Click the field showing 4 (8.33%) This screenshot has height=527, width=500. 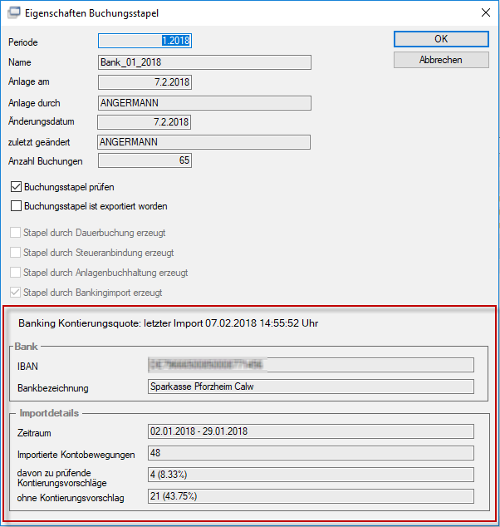[311, 475]
